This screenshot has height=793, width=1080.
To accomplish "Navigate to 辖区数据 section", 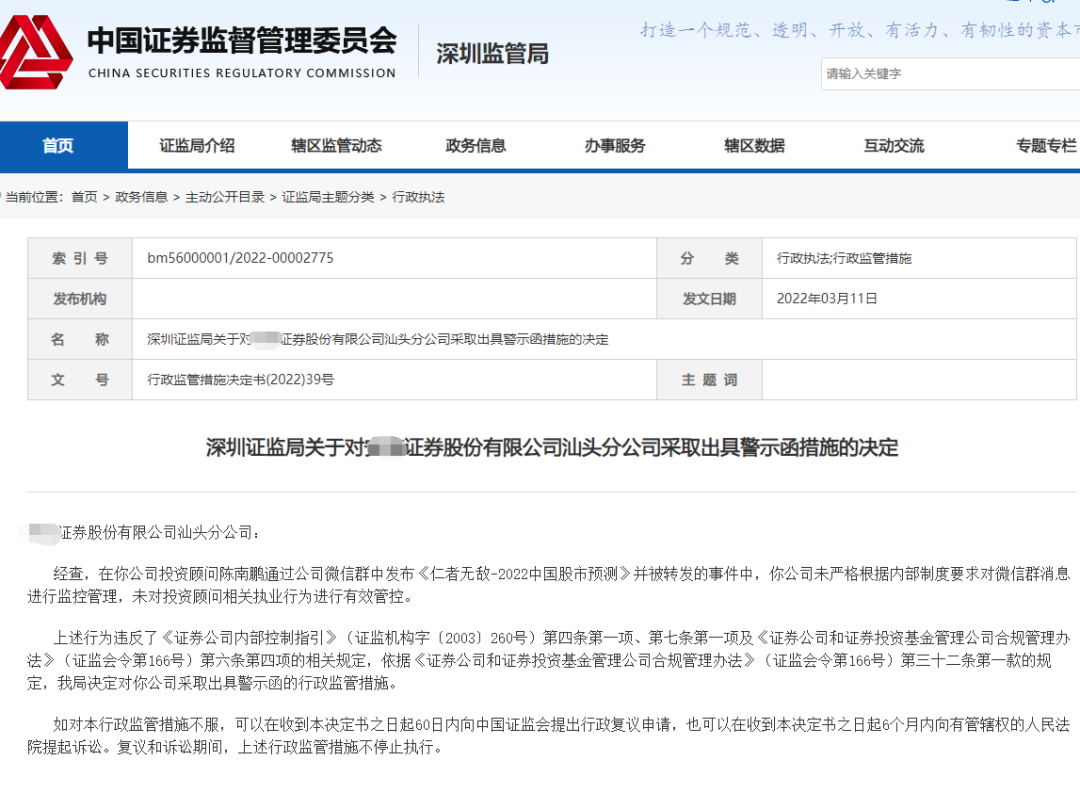I will pyautogui.click(x=754, y=146).
